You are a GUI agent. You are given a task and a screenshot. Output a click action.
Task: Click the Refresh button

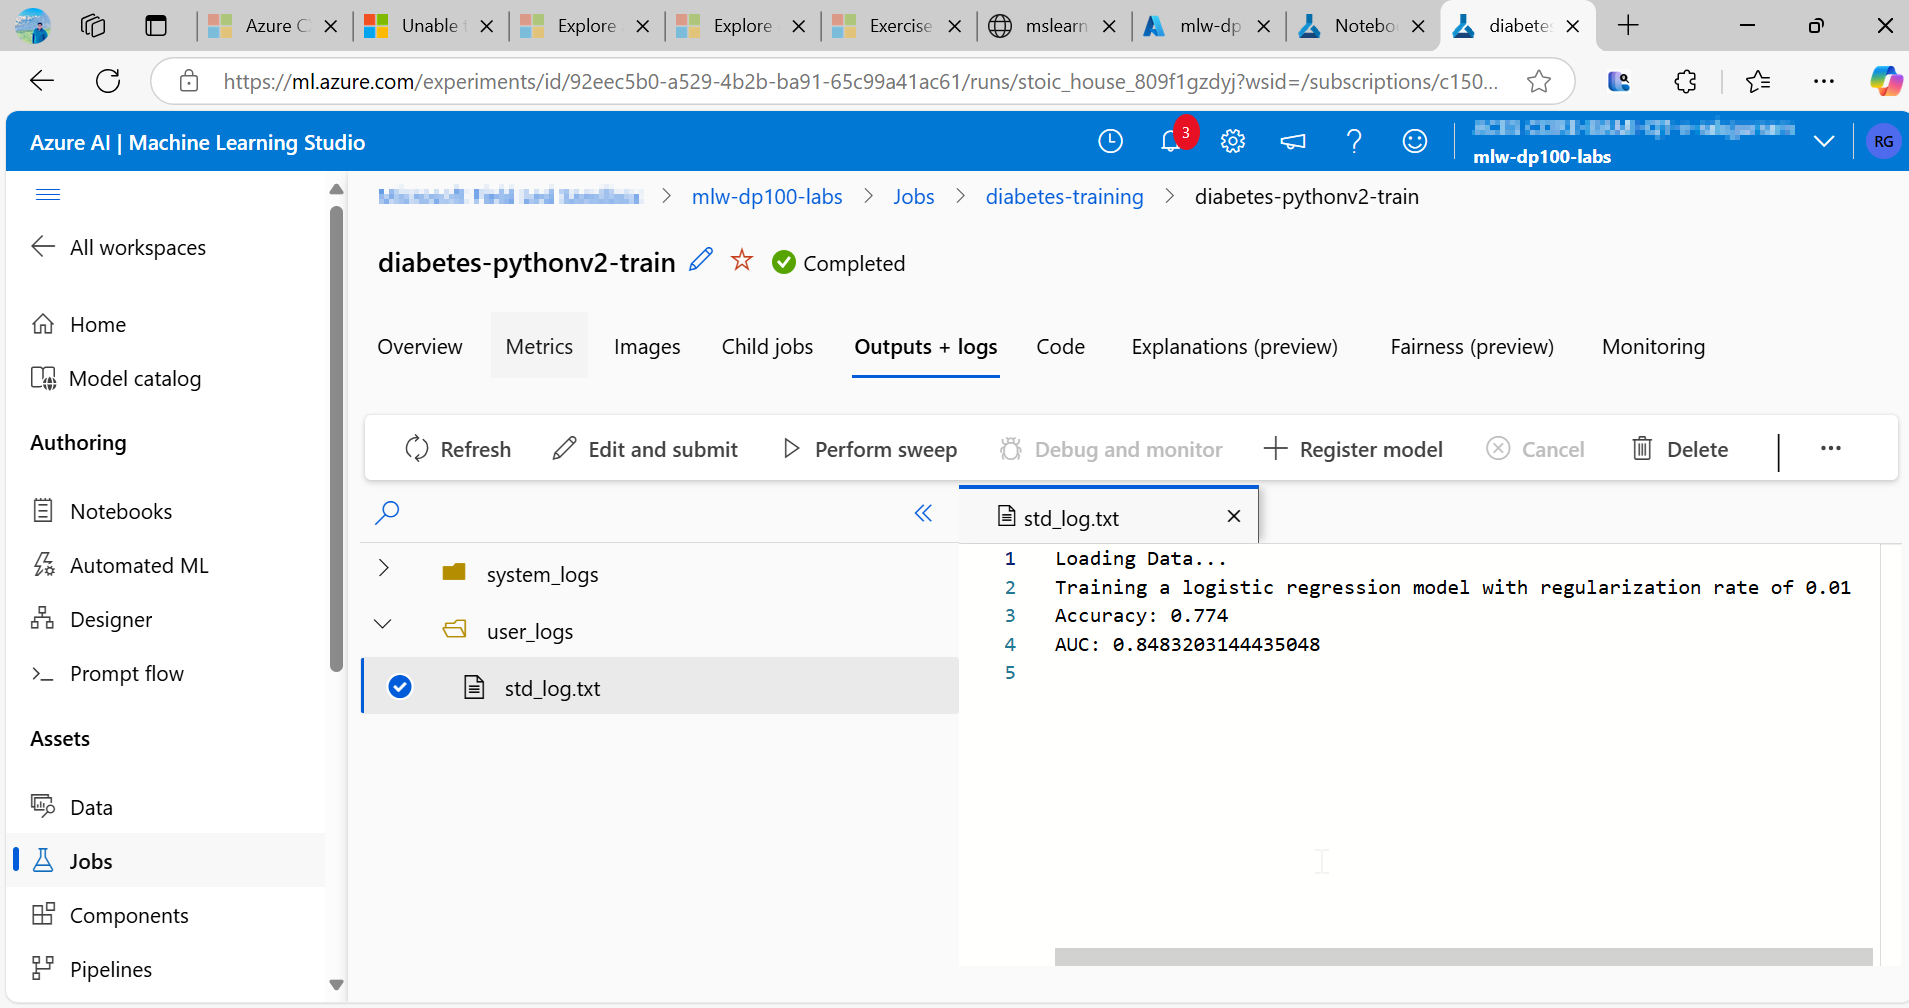[458, 449]
